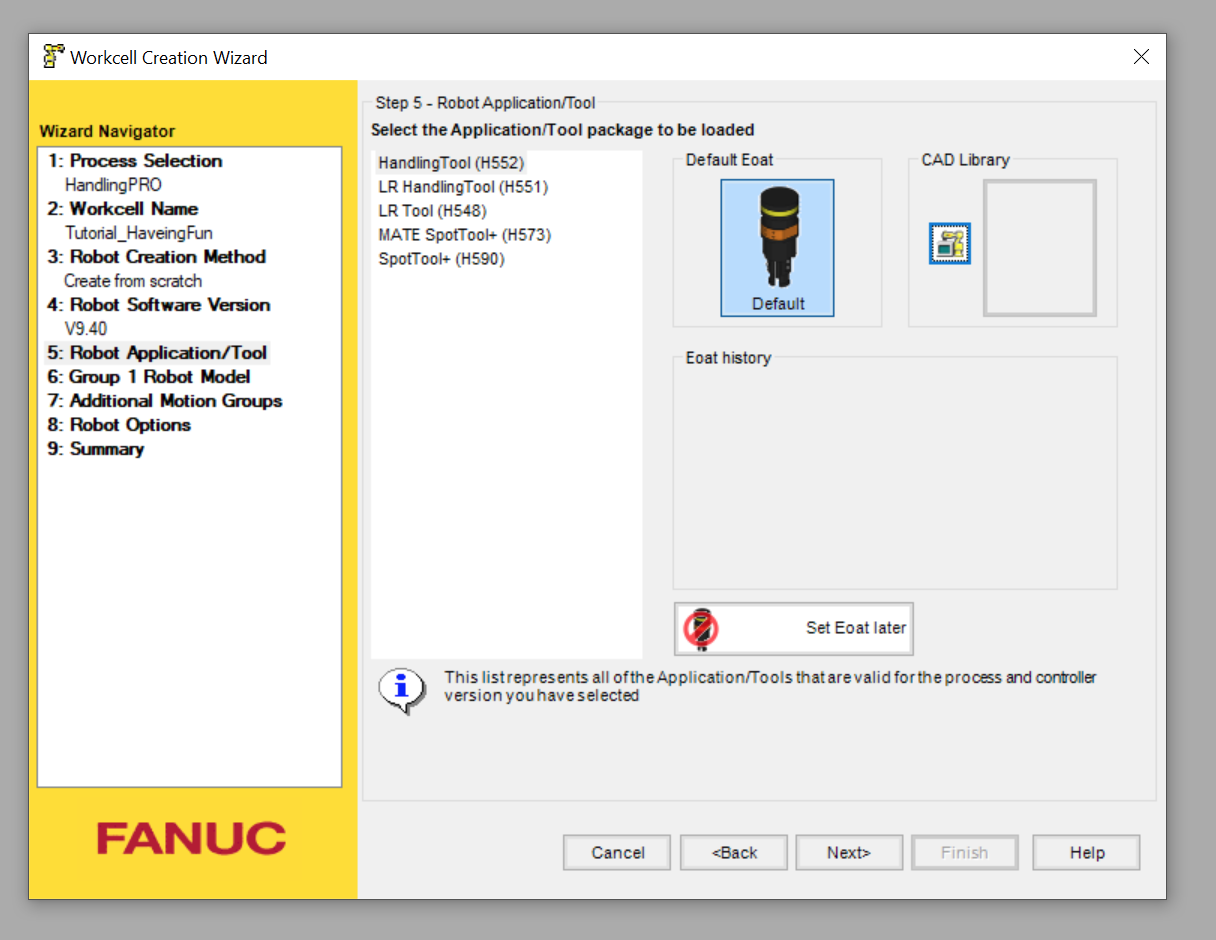Open the CAD Library robot icon

coord(950,243)
